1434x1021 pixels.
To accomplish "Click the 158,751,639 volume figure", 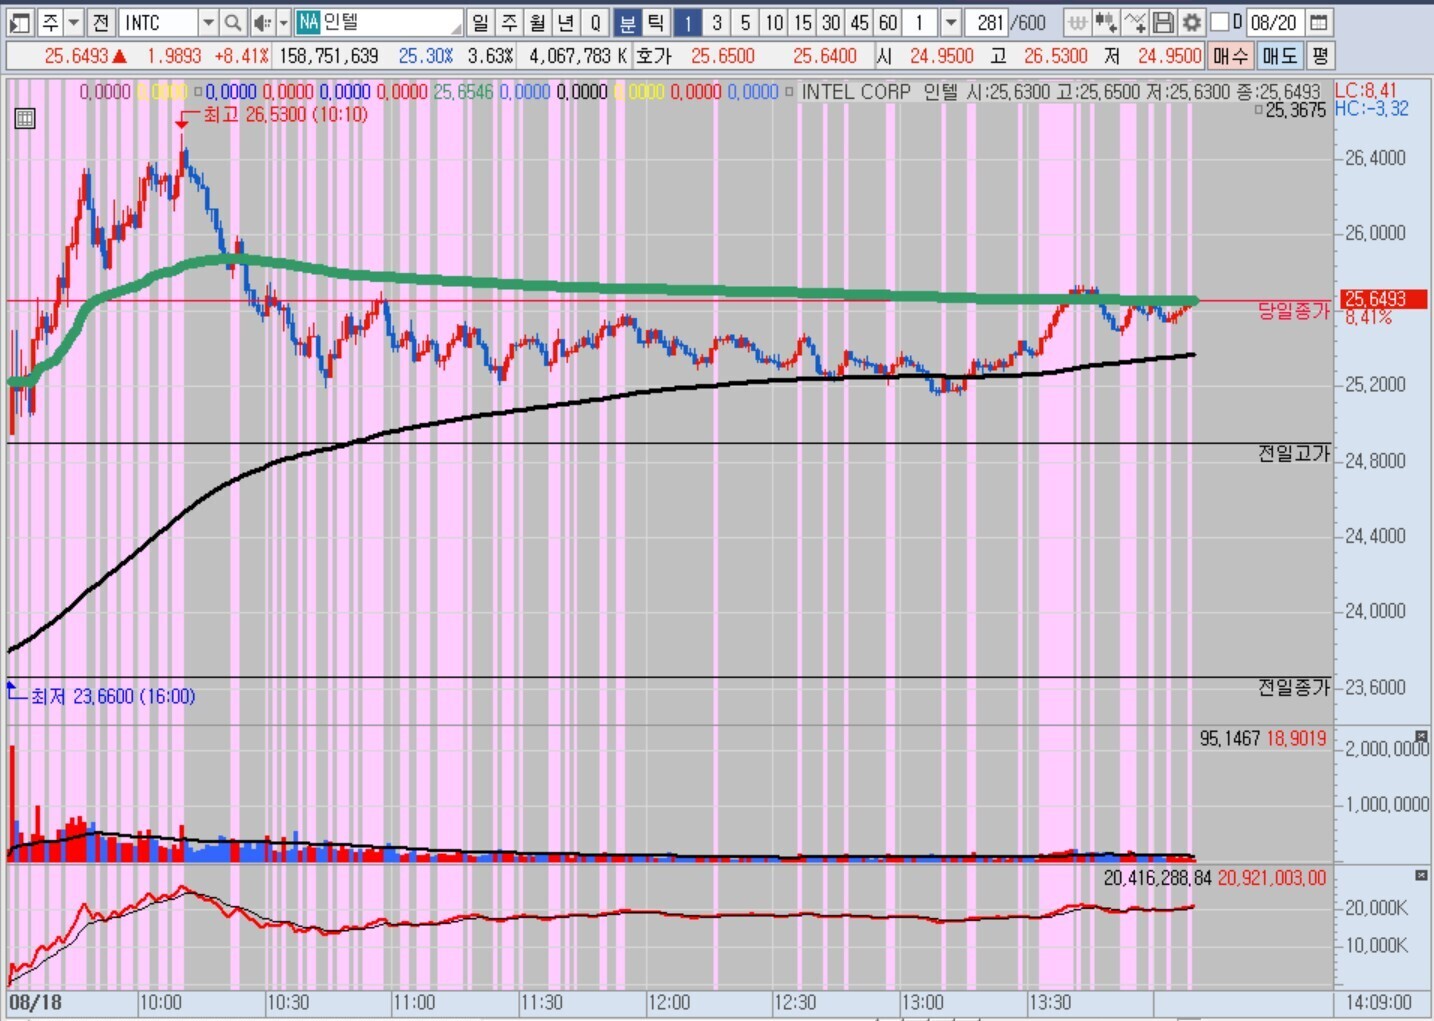I will click(x=329, y=56).
